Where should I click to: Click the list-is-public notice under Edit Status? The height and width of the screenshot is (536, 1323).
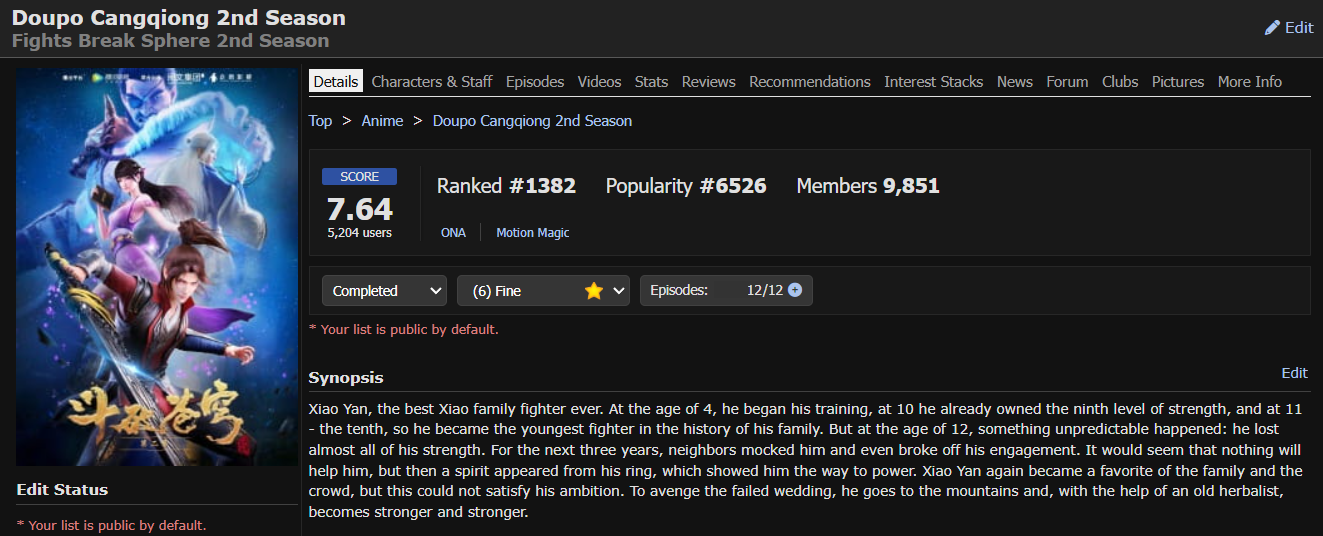pos(112,525)
